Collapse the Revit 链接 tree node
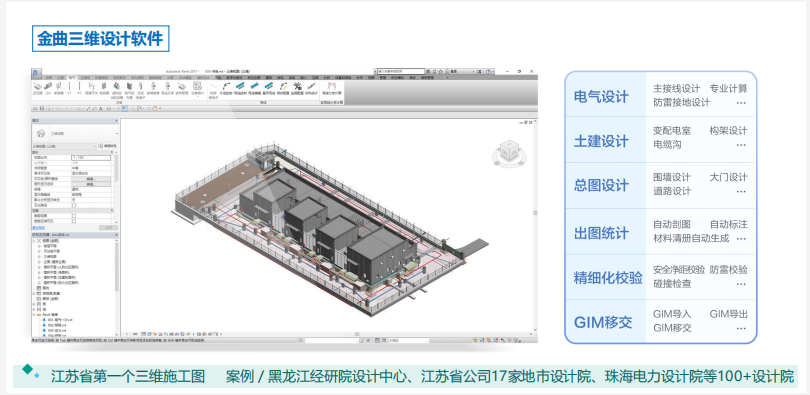The width and height of the screenshot is (810, 395). [x=34, y=314]
